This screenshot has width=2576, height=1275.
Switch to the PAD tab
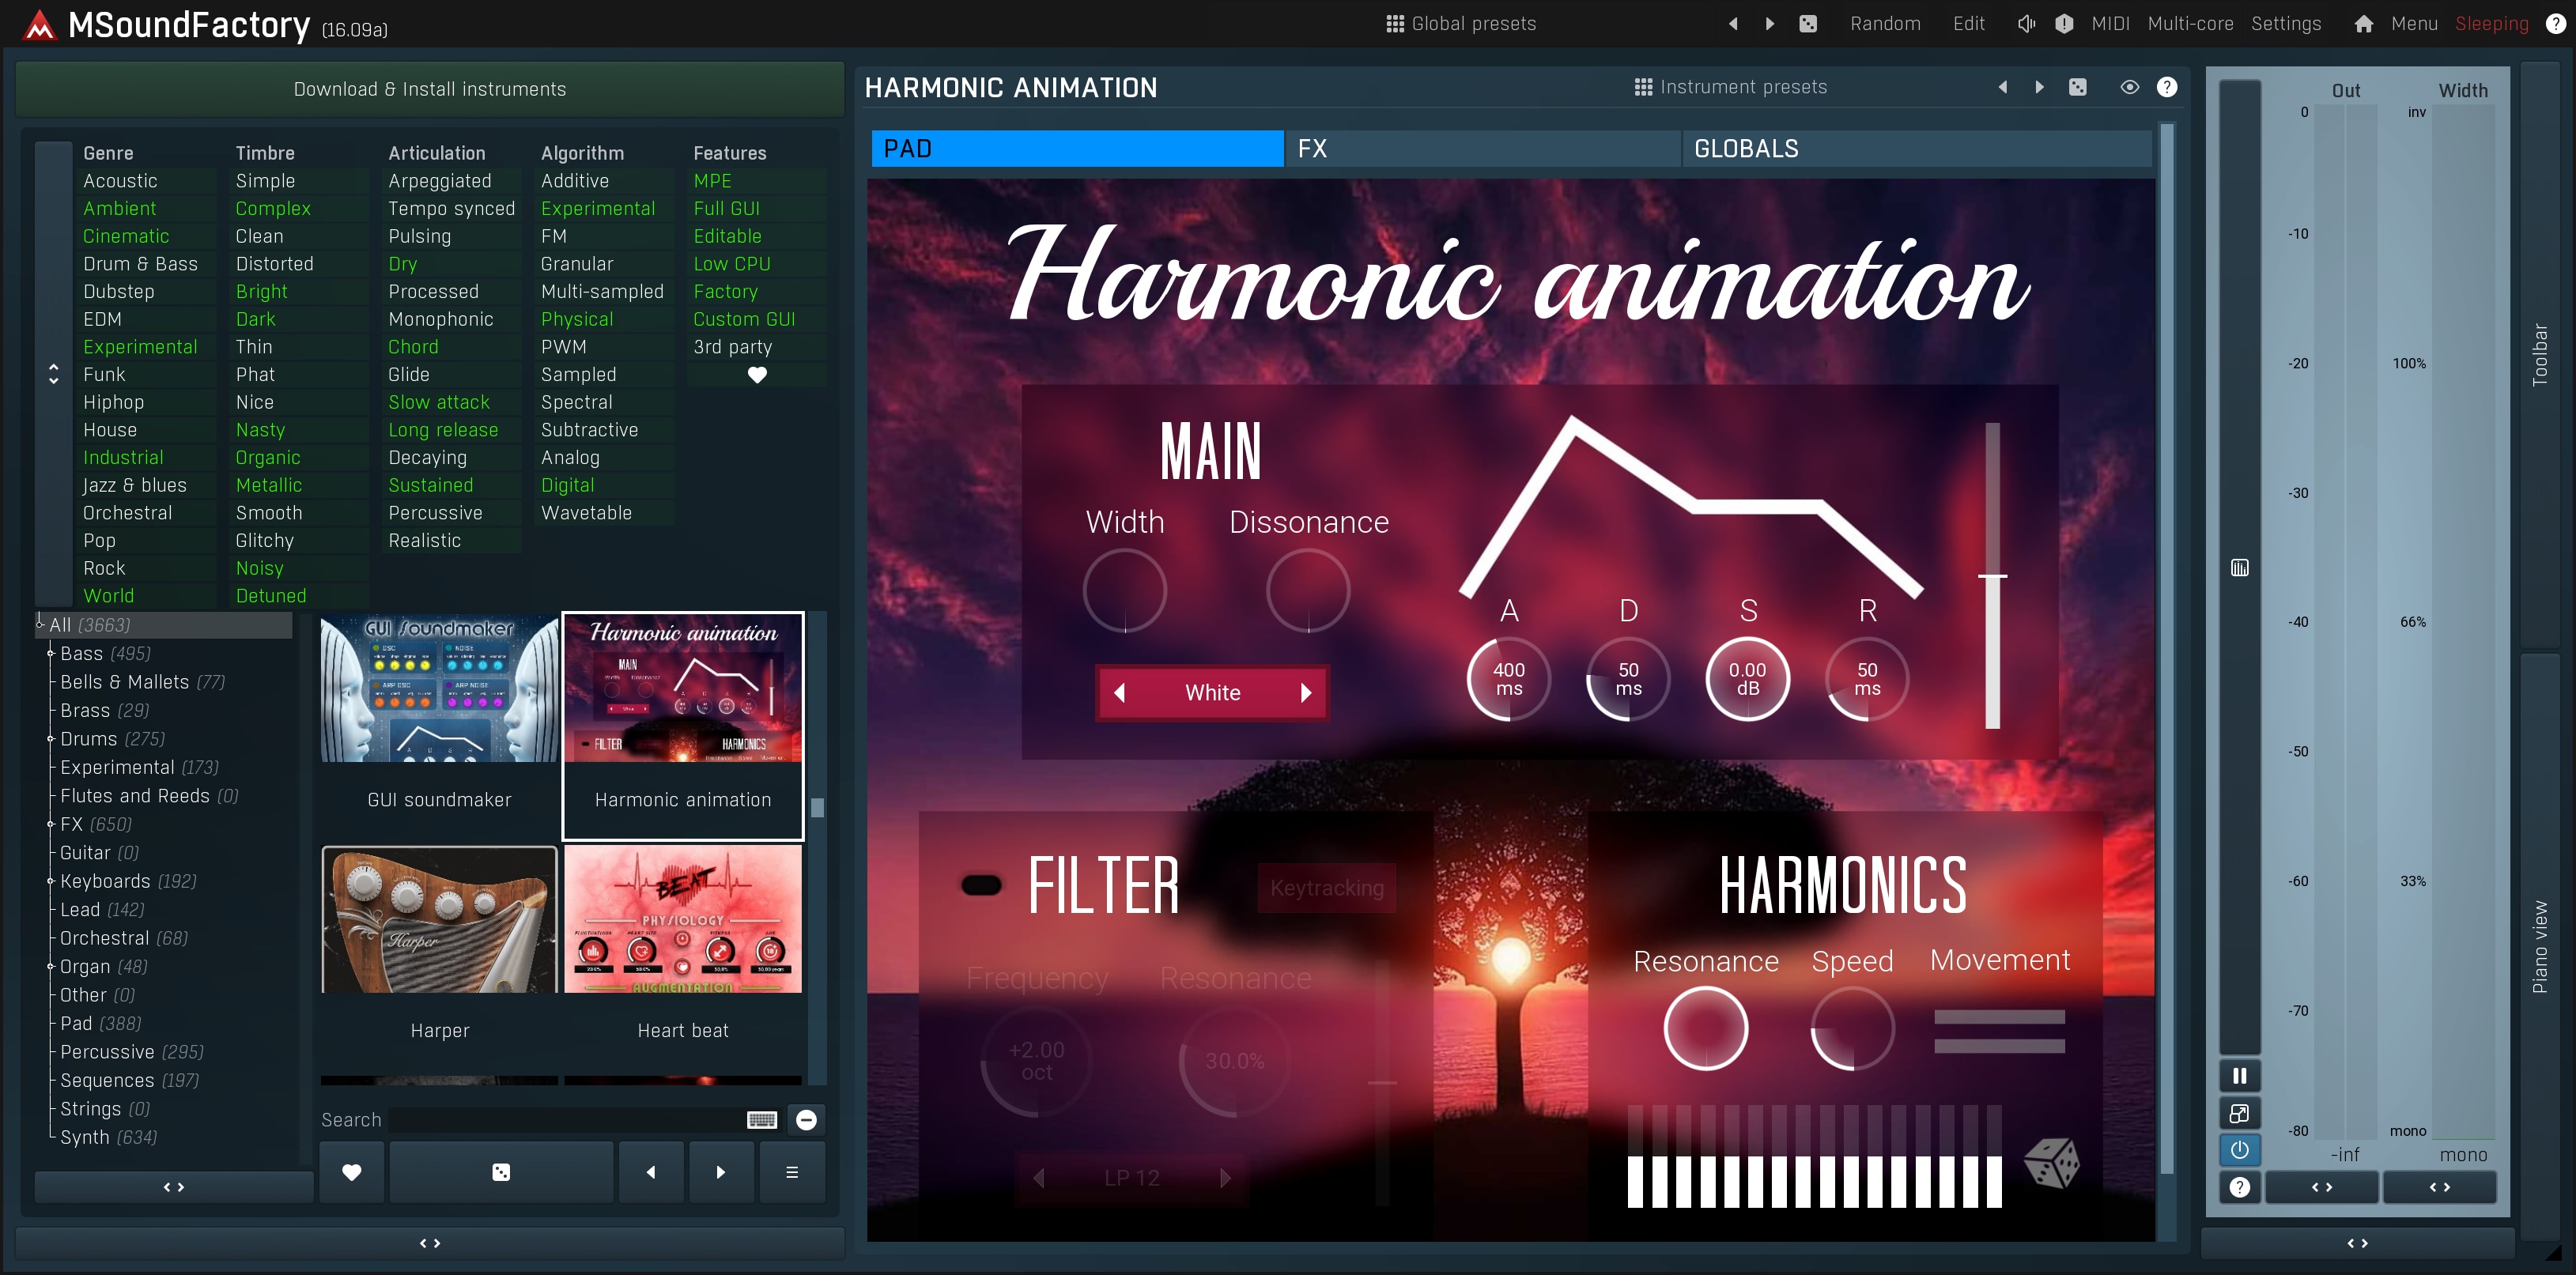[x=1077, y=148]
